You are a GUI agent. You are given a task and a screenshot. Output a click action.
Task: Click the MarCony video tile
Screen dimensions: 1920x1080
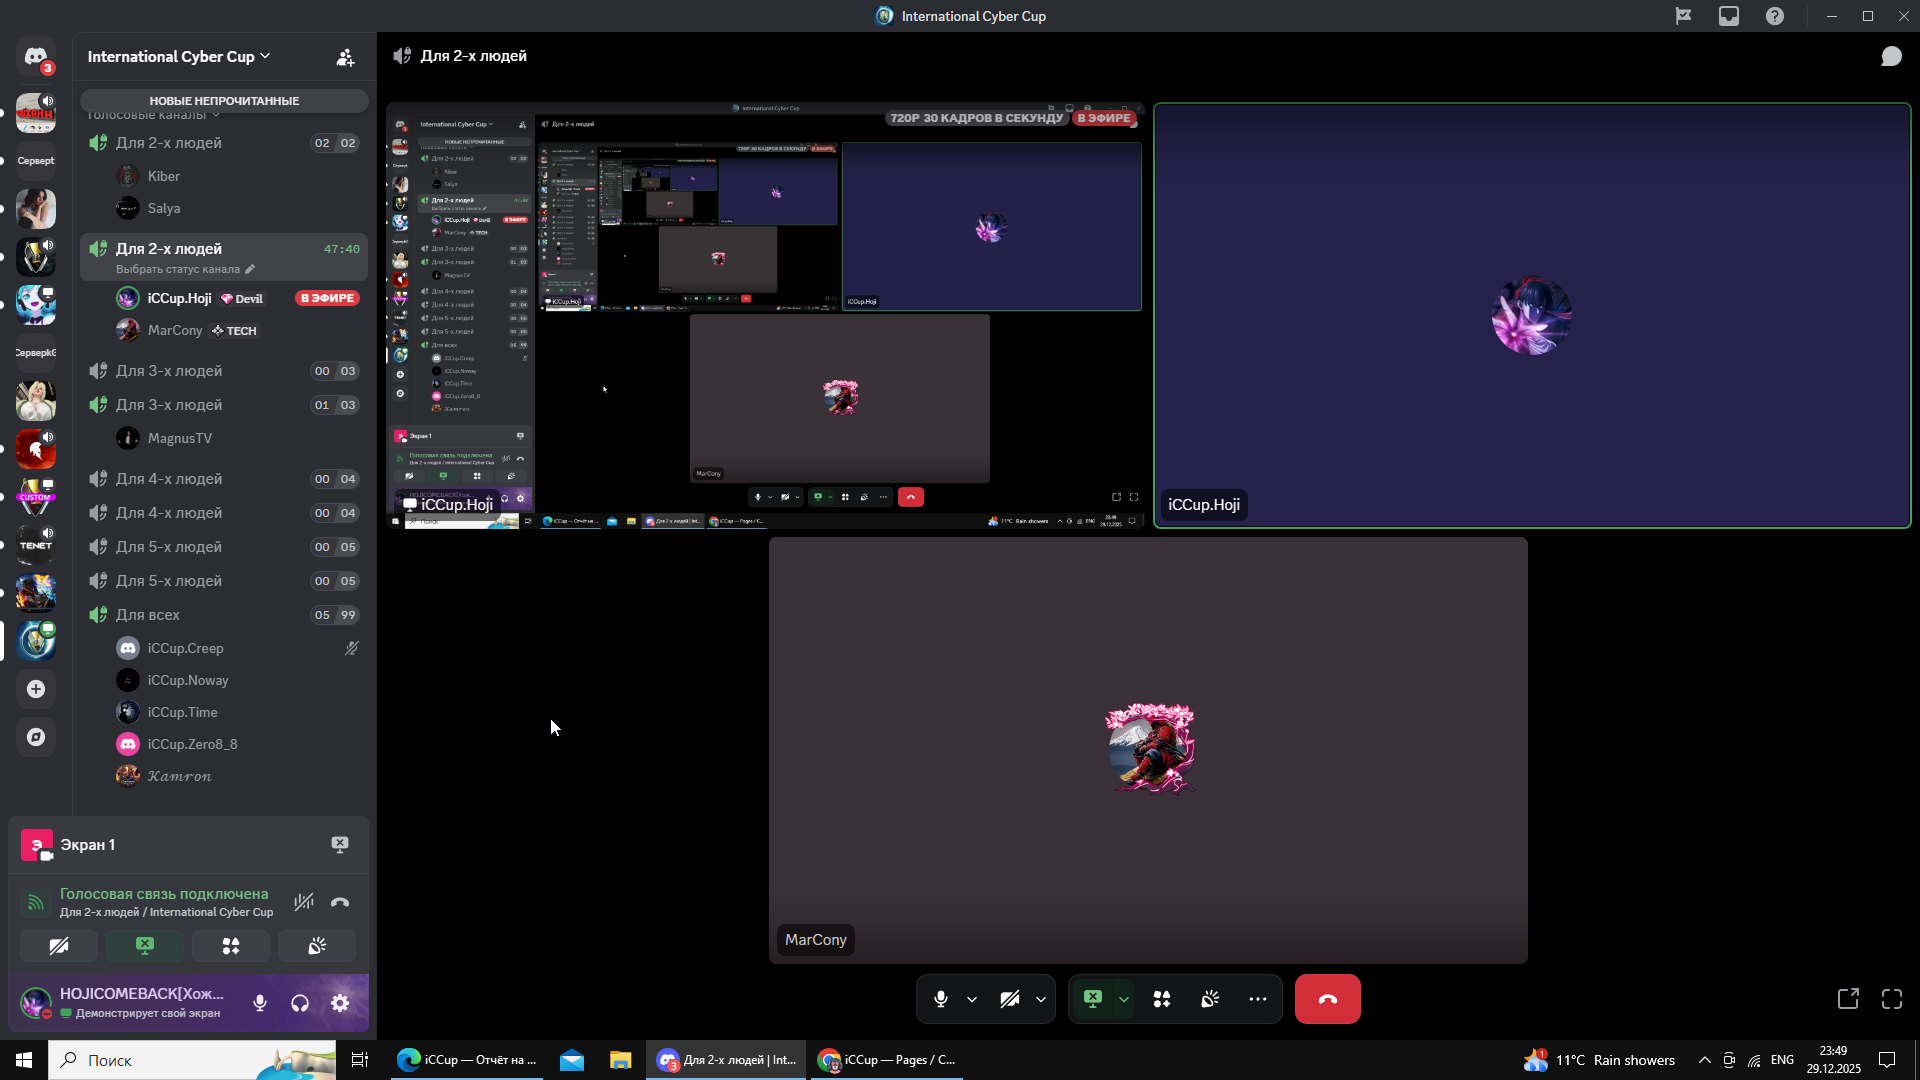tap(1148, 750)
